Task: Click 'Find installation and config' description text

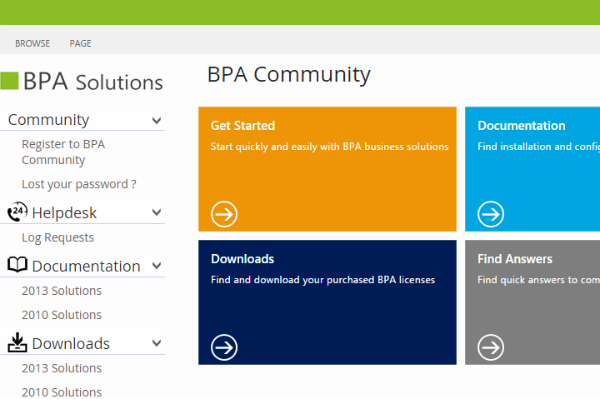Action: tap(538, 147)
